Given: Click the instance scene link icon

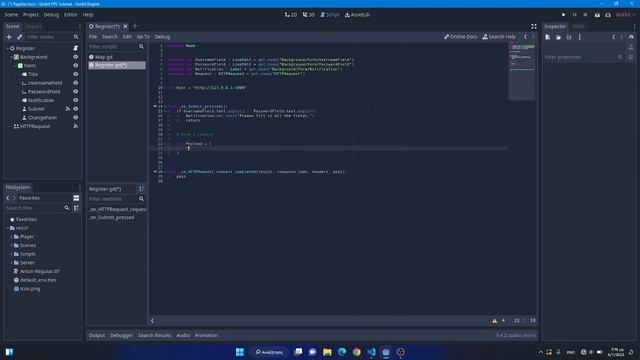Looking at the screenshot, I should 19,37.
